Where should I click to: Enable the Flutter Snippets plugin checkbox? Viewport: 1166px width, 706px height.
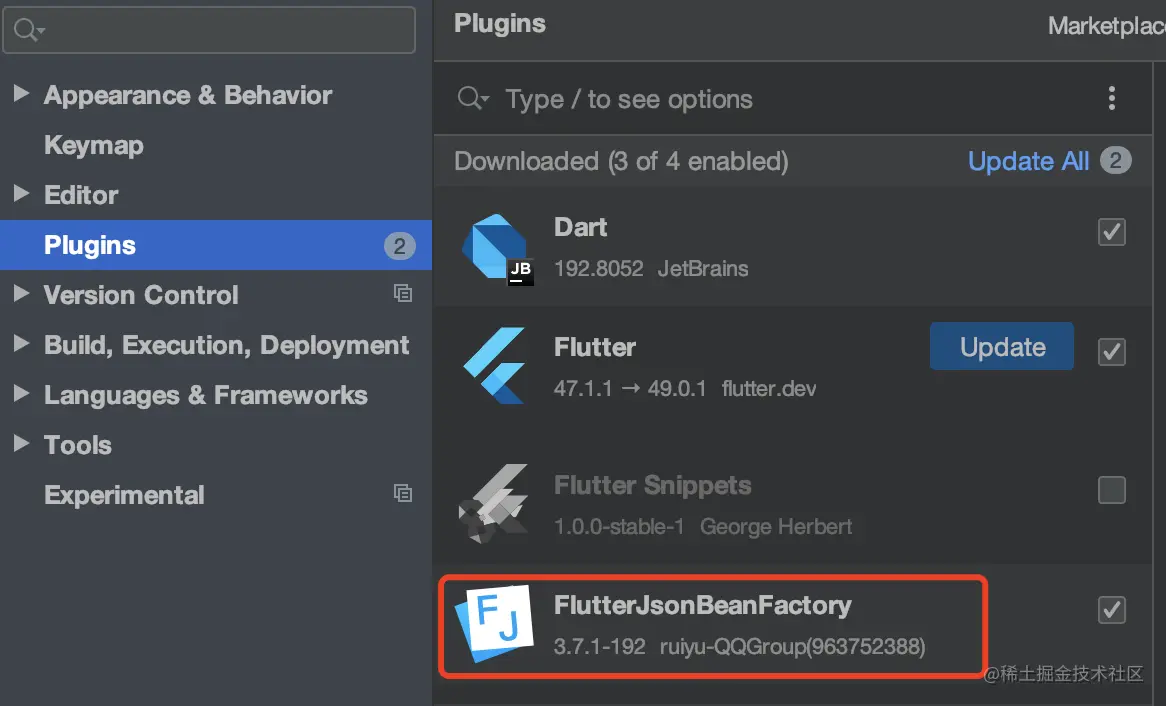(x=1112, y=490)
